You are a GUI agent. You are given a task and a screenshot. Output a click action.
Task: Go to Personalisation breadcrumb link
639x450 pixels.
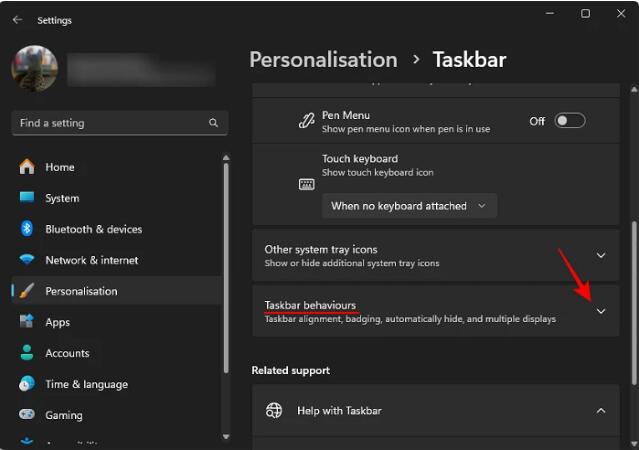(323, 60)
